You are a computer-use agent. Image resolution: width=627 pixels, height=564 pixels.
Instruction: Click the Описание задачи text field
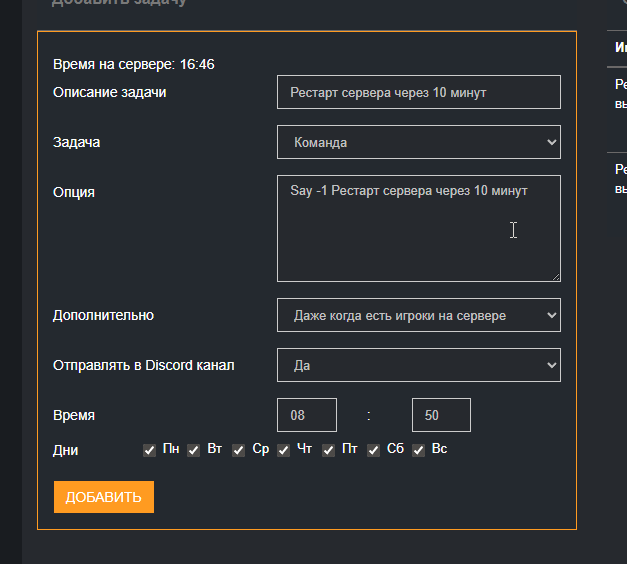point(418,92)
